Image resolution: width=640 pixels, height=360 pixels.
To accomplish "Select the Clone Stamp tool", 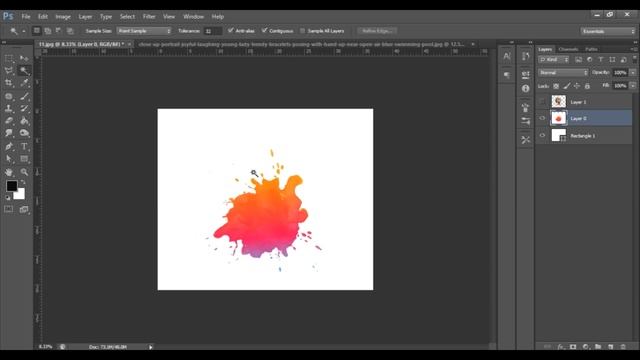I will (x=9, y=109).
